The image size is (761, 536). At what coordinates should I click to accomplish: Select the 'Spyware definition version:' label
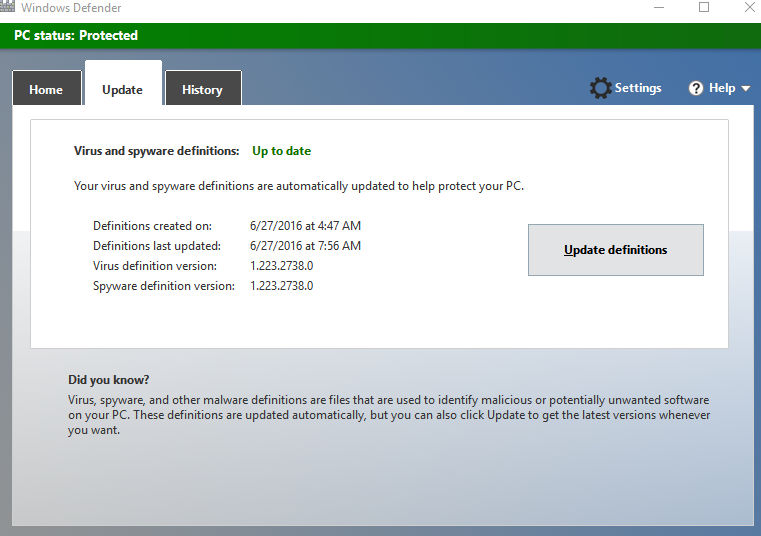[x=164, y=286]
